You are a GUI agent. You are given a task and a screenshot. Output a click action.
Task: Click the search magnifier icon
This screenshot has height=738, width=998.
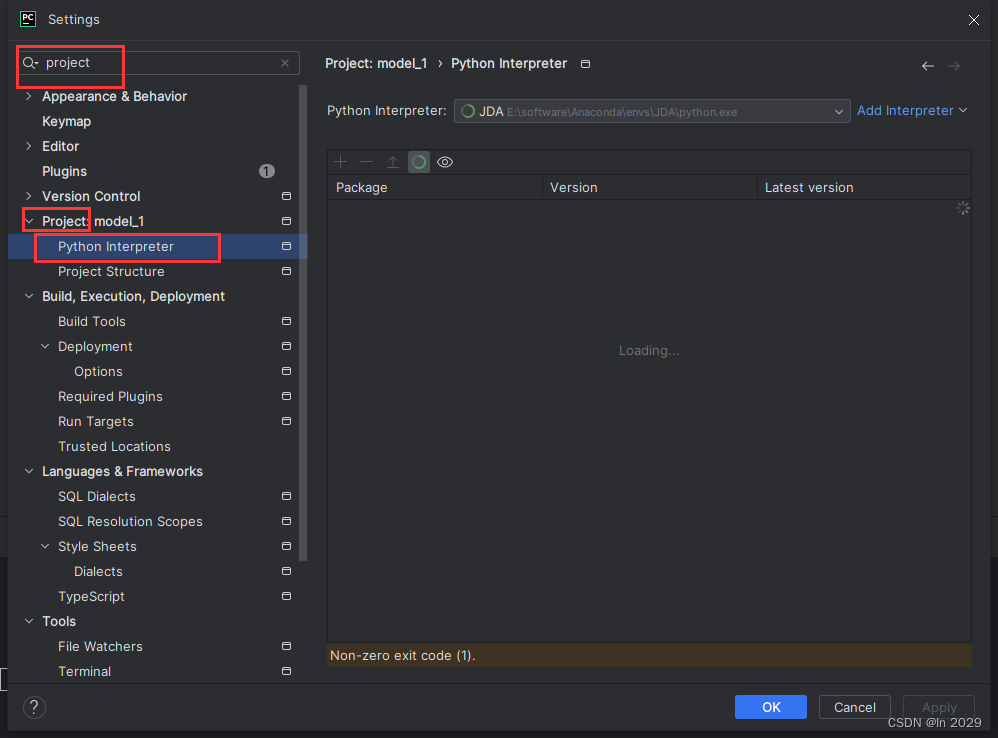coord(30,62)
